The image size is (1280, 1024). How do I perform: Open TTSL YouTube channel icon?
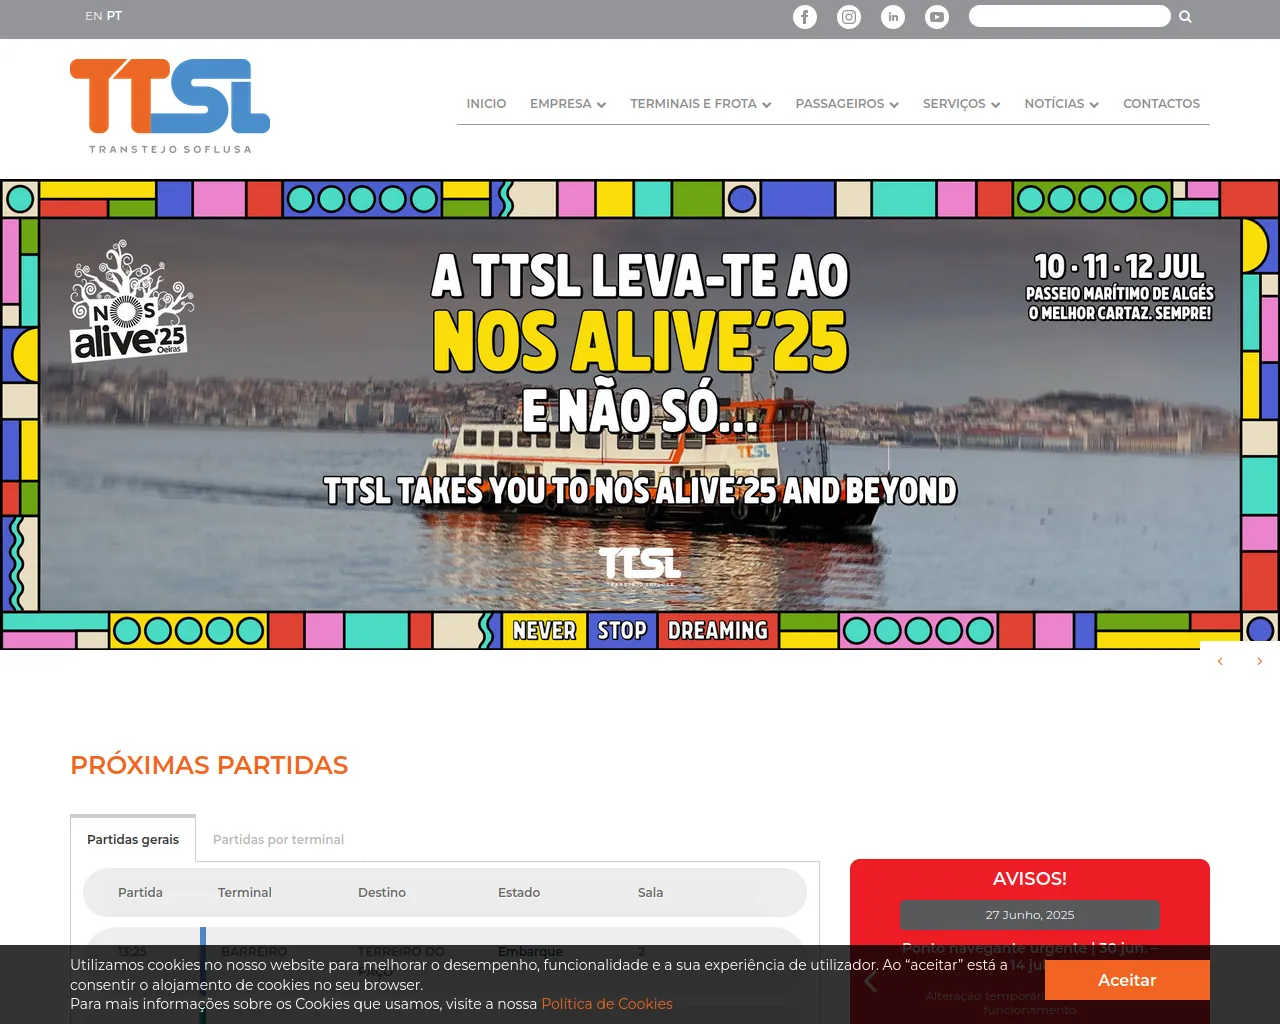point(937,17)
